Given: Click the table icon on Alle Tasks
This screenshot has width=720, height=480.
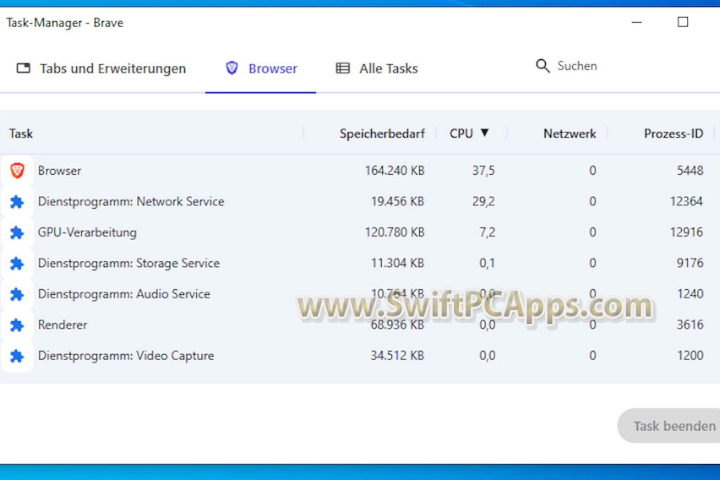Looking at the screenshot, I should click(343, 68).
